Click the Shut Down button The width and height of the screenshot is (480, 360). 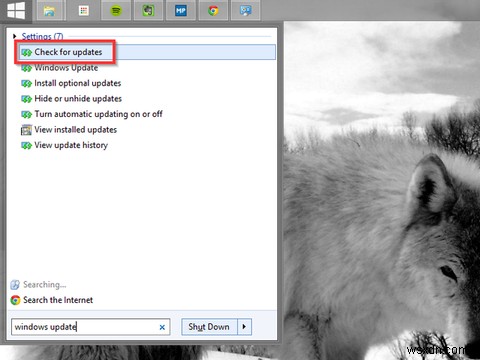click(209, 327)
